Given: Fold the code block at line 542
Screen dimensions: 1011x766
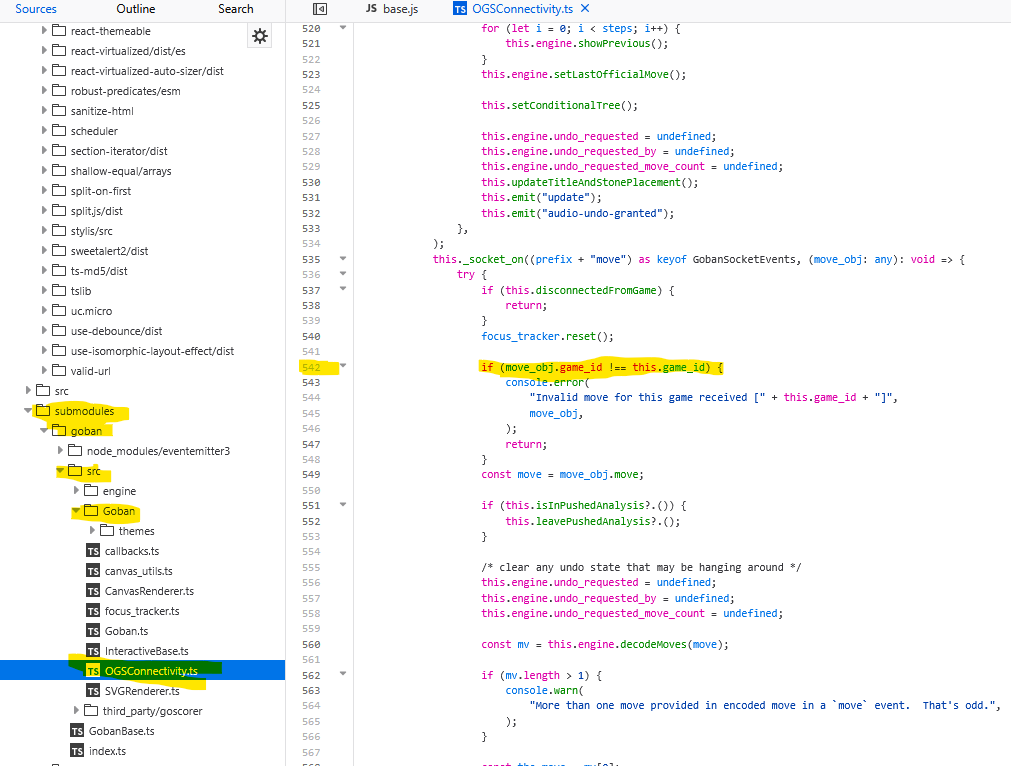Looking at the screenshot, I should [x=343, y=367].
